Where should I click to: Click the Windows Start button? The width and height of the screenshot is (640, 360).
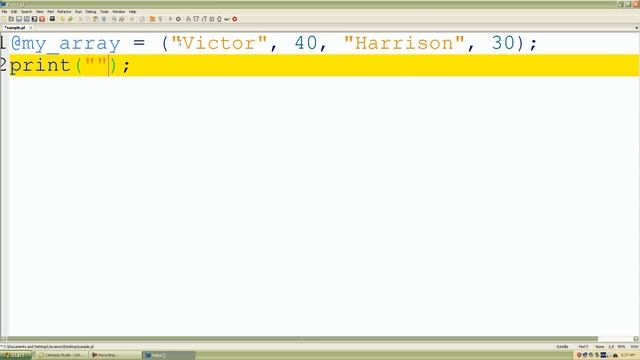tap(16, 355)
